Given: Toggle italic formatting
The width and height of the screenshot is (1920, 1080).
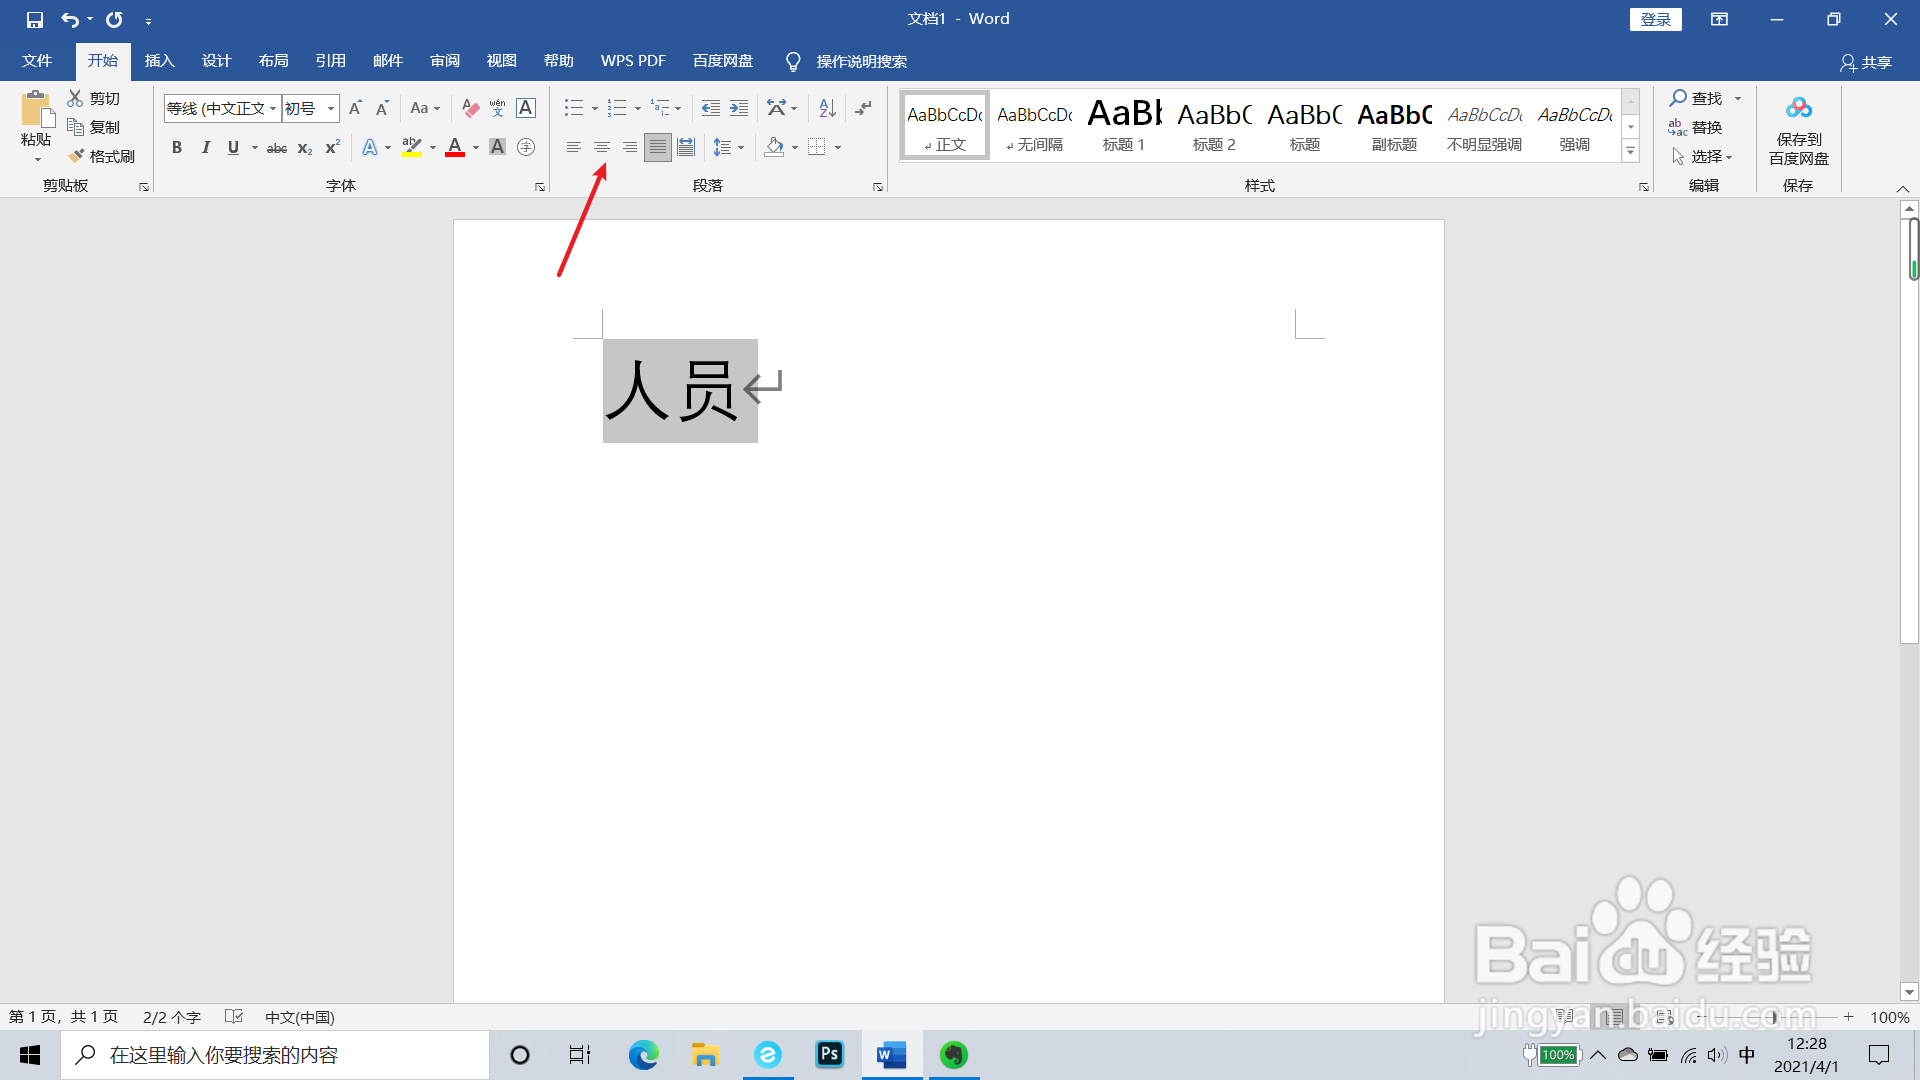Looking at the screenshot, I should click(206, 148).
